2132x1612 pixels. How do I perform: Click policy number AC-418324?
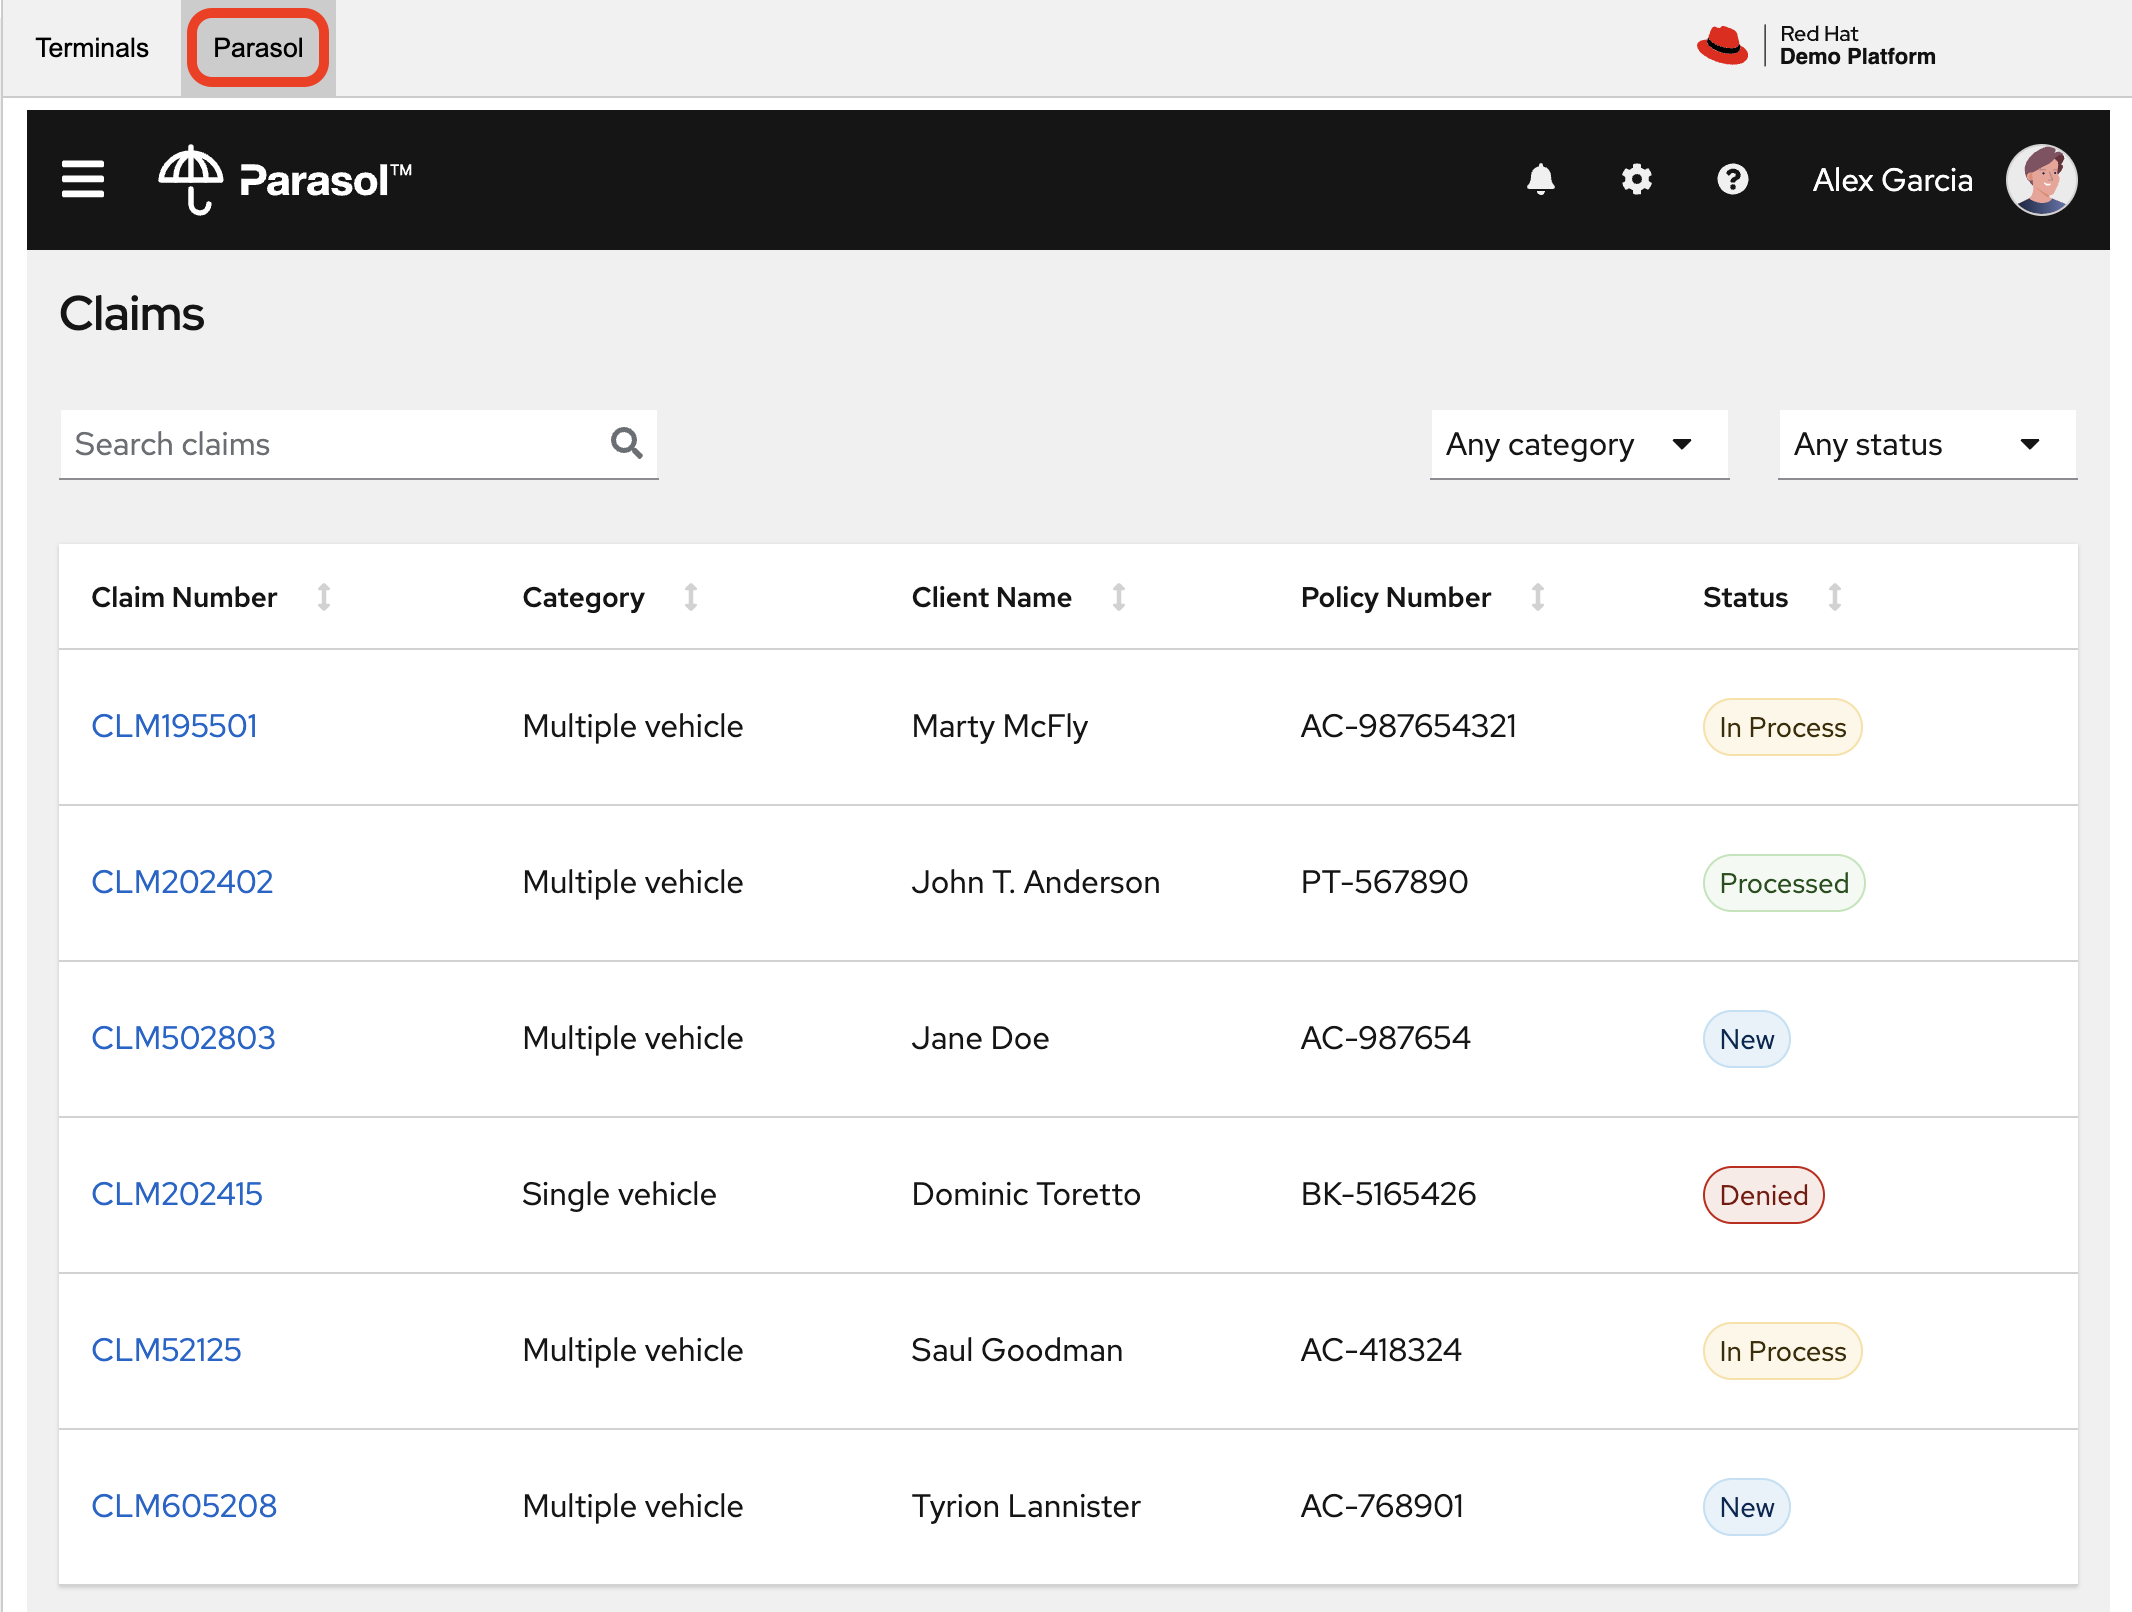(1381, 1350)
